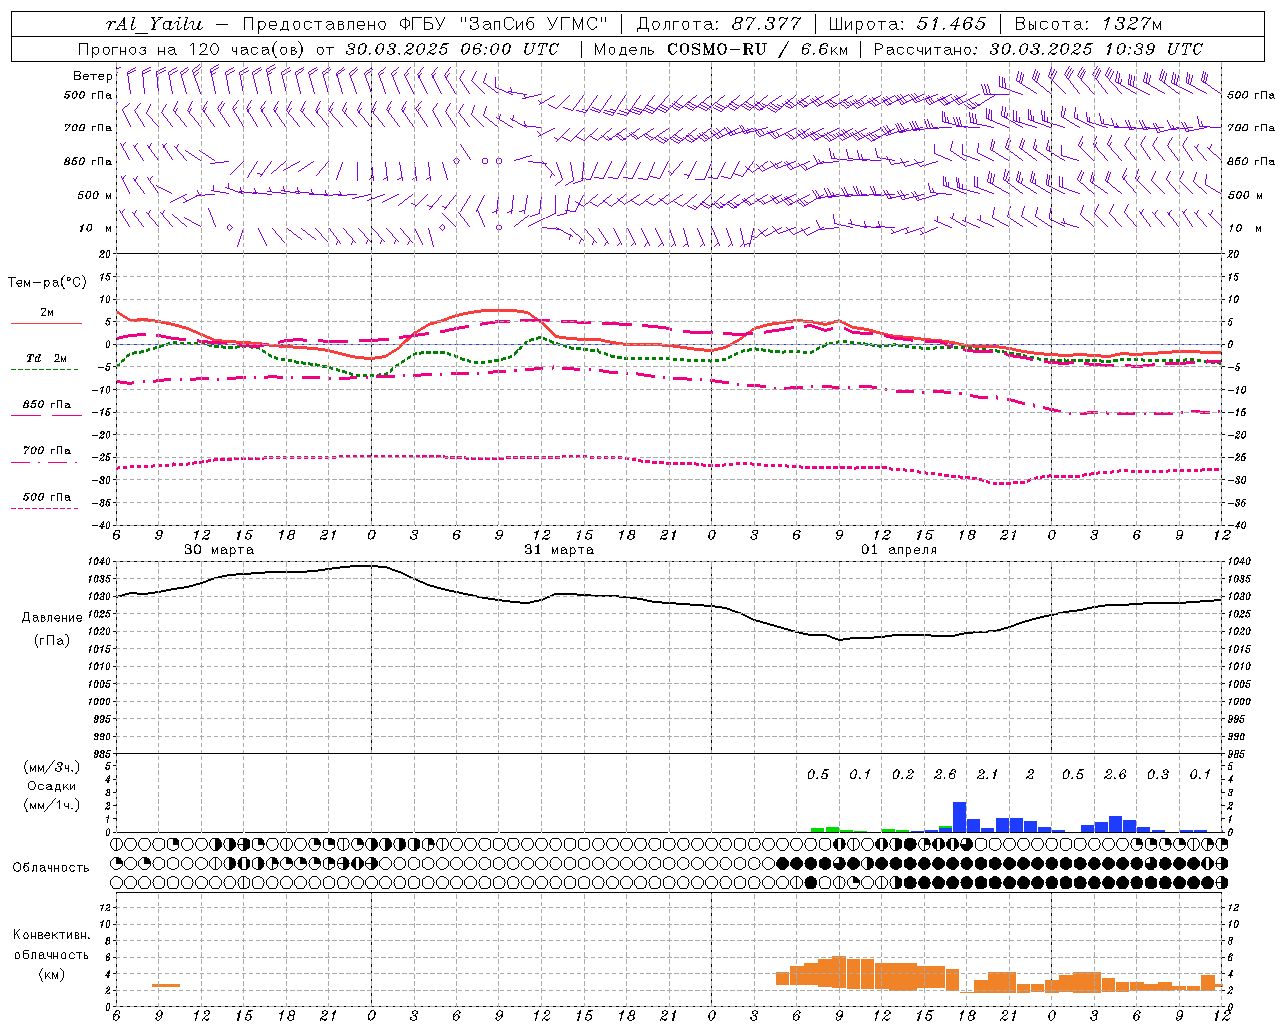This screenshot has height=1024, width=1280.
Task: Click the left 850 гПа wind level label
Action: [x=88, y=161]
